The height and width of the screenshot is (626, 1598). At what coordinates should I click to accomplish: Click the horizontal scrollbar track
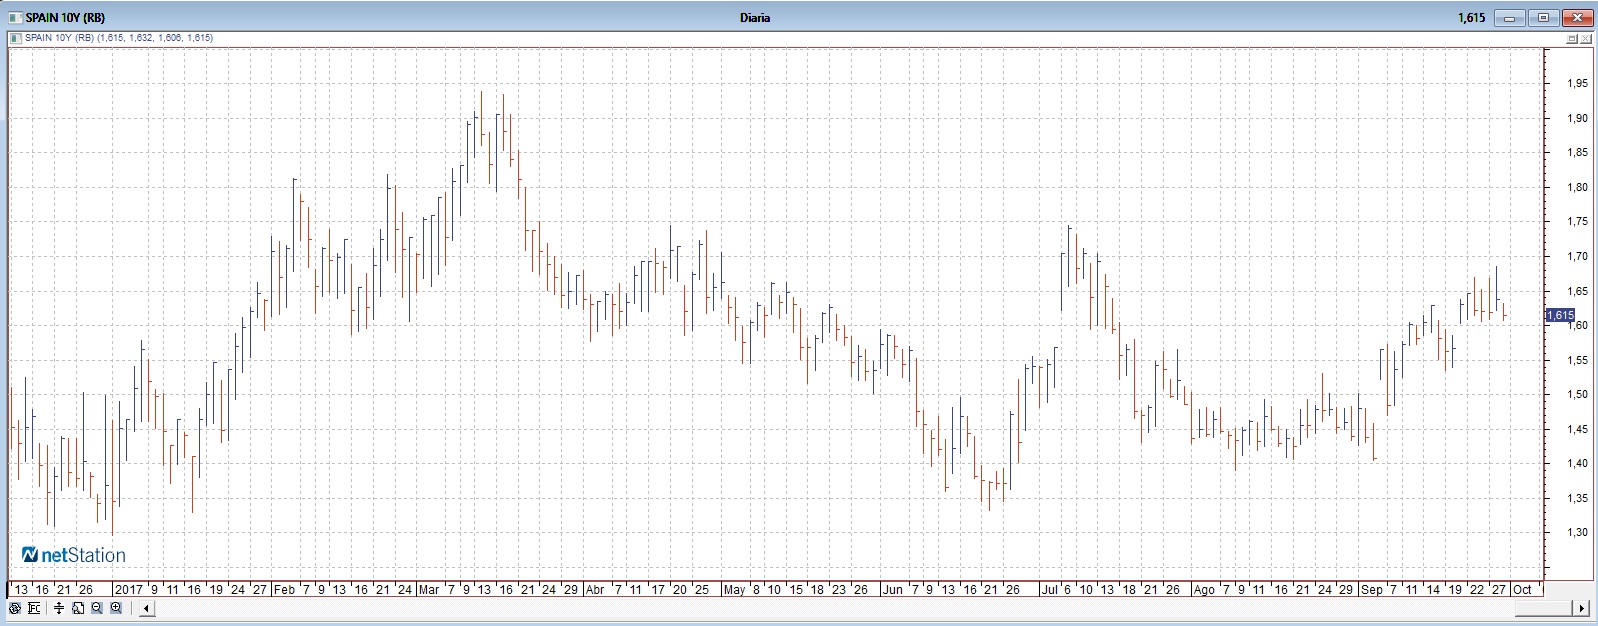860,608
